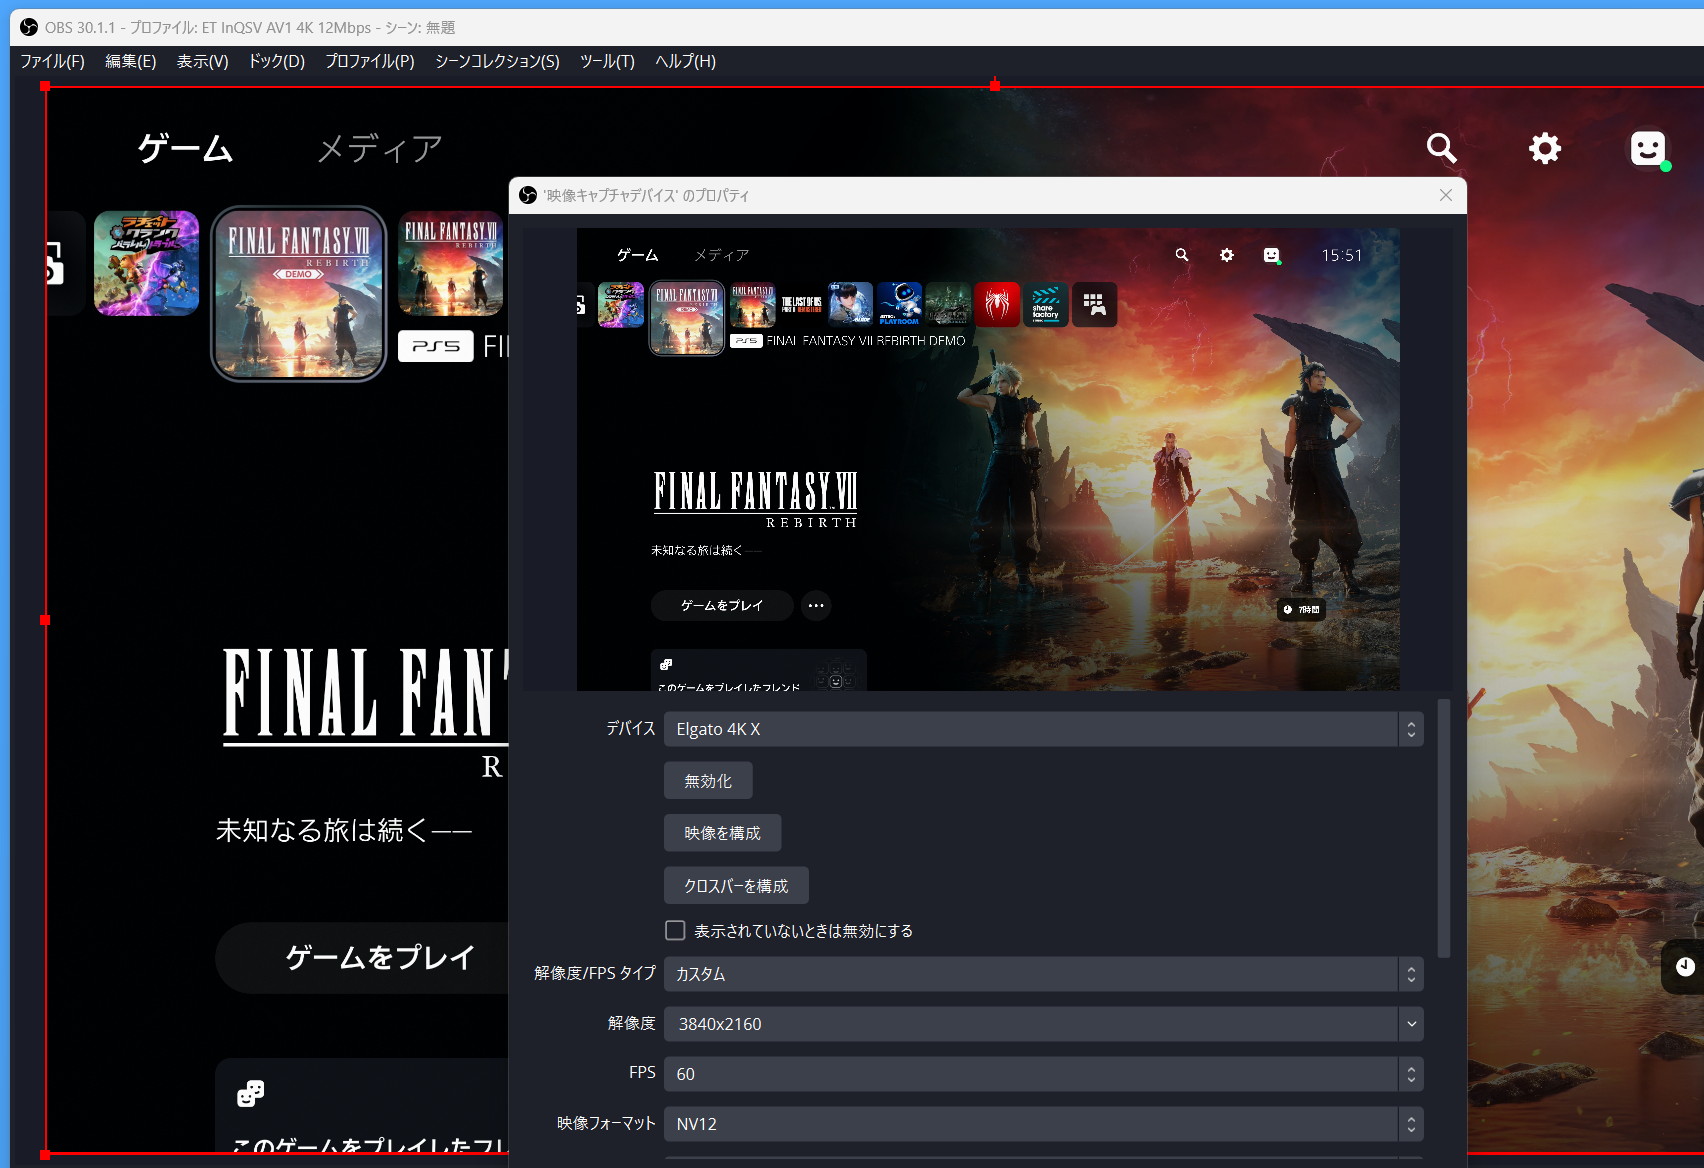The image size is (1704, 1168).
Task: Click the friends icon under the game title
Action: (x=250, y=1093)
